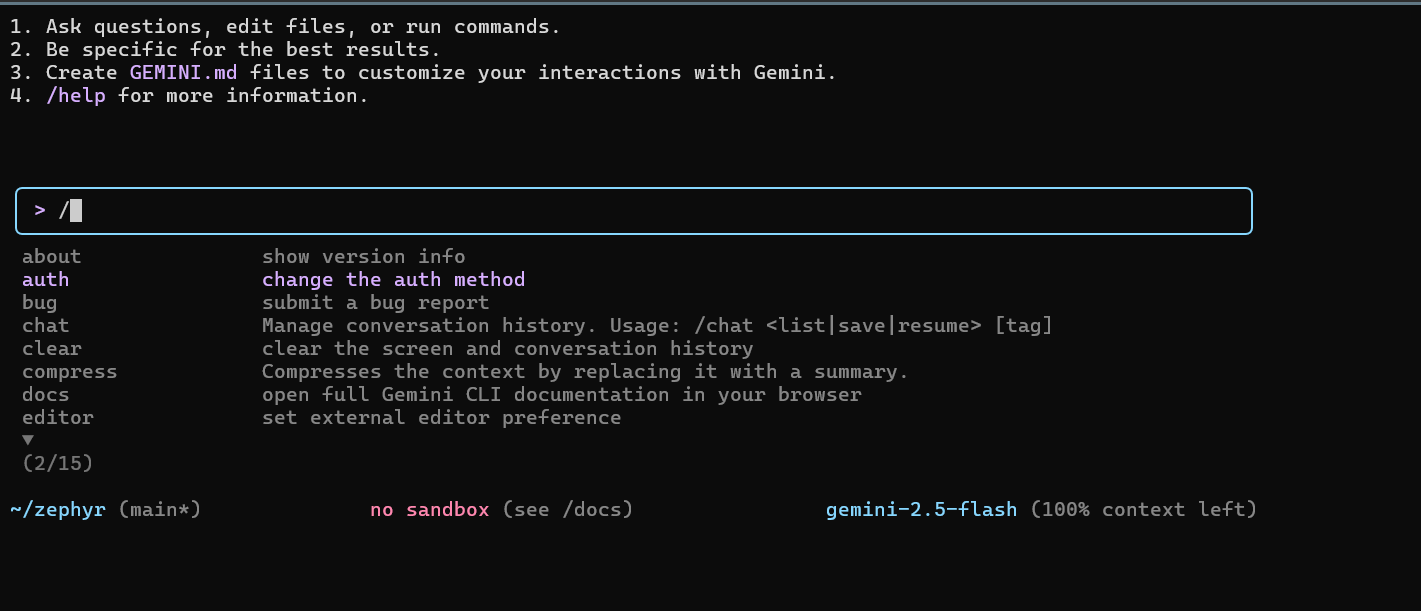This screenshot has height=611, width=1421.
Task: Click the no sandbox status indicator
Action: [430, 510]
